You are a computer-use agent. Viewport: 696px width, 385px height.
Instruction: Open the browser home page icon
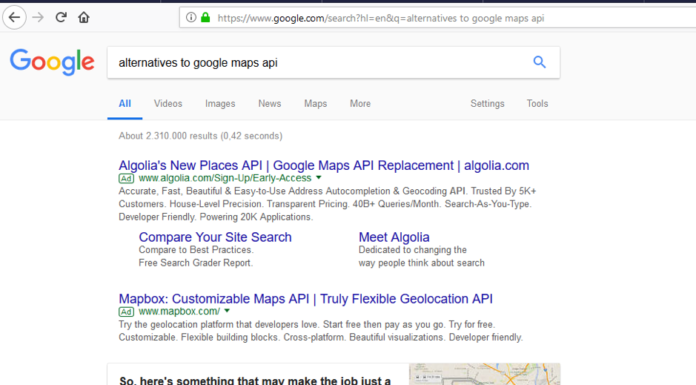pyautogui.click(x=83, y=17)
